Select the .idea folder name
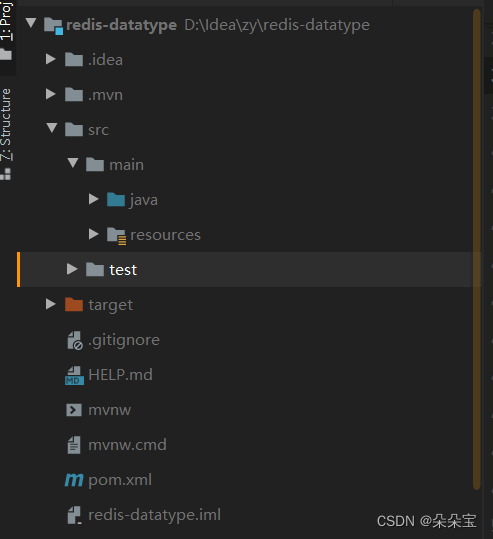 pos(105,60)
